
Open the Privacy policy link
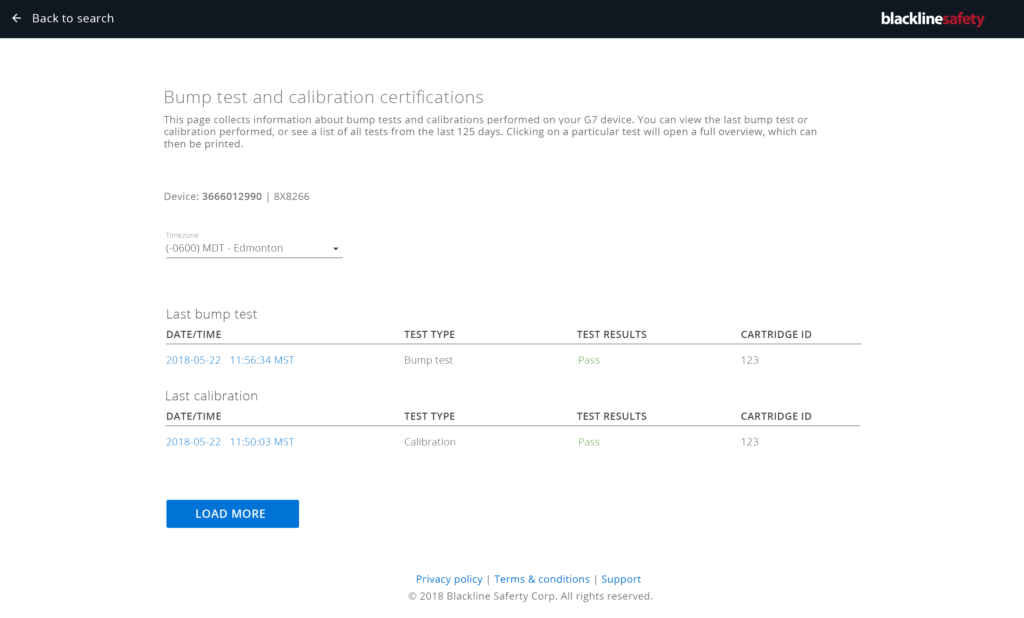[x=449, y=579]
